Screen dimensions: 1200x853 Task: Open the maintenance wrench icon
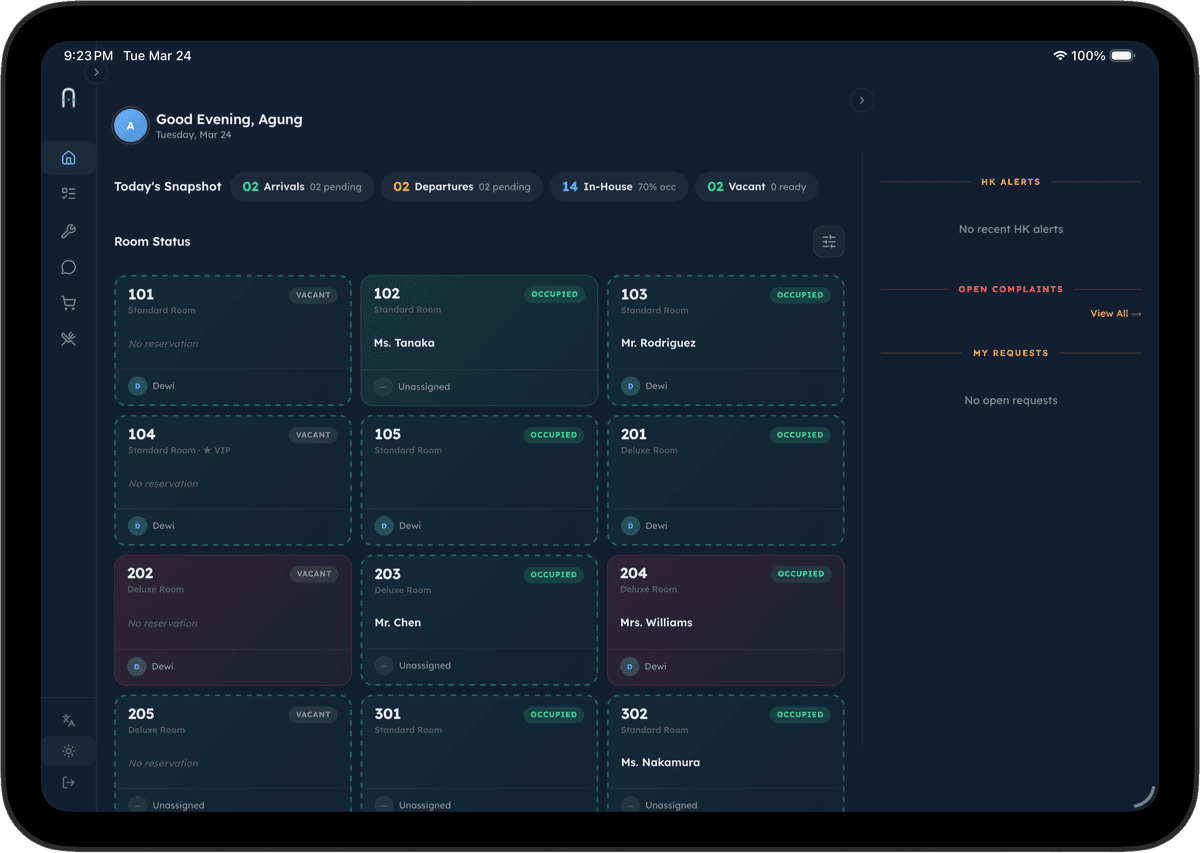(68, 230)
